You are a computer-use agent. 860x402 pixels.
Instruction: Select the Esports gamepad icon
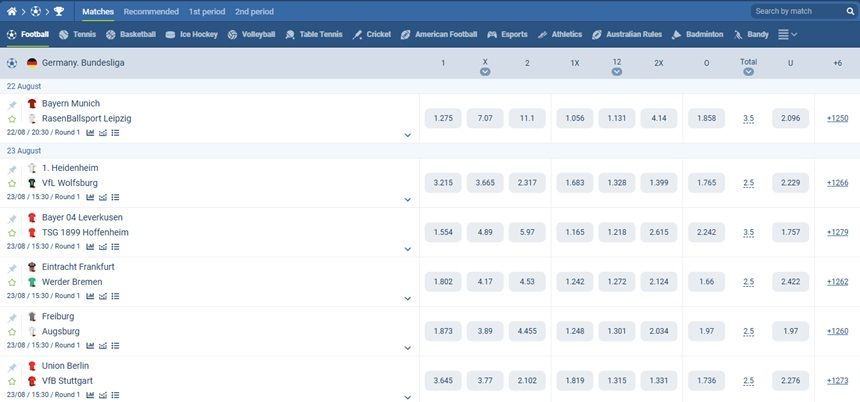pos(492,35)
